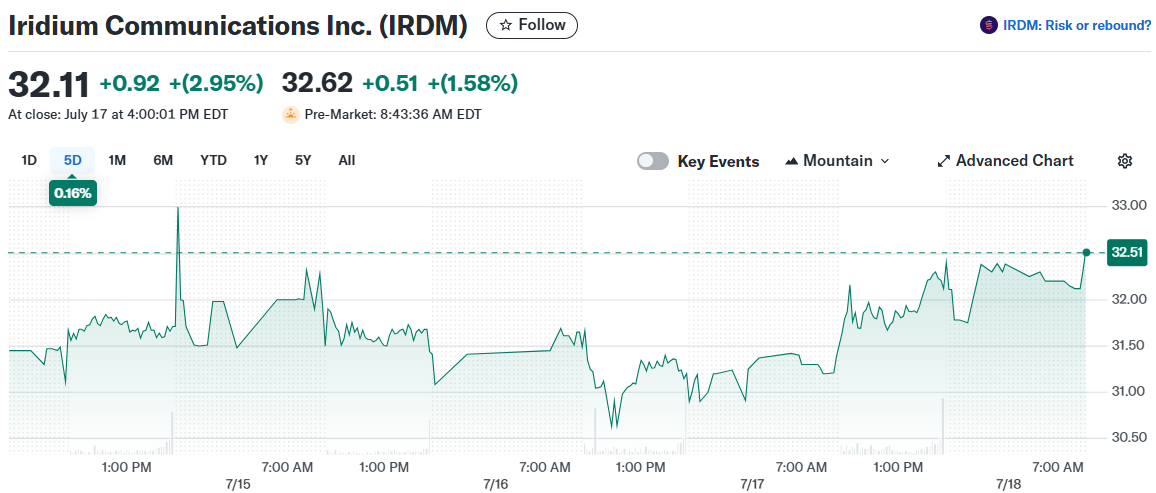
Task: Click the 7/15 date axis label
Action: (240, 484)
